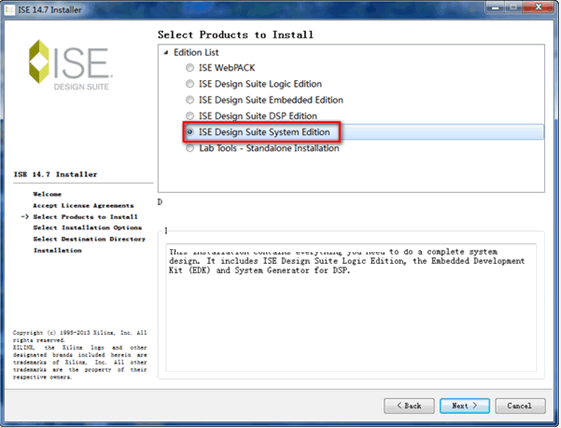Go Back to the previous installer step
This screenshot has width=561, height=428.
click(x=409, y=406)
